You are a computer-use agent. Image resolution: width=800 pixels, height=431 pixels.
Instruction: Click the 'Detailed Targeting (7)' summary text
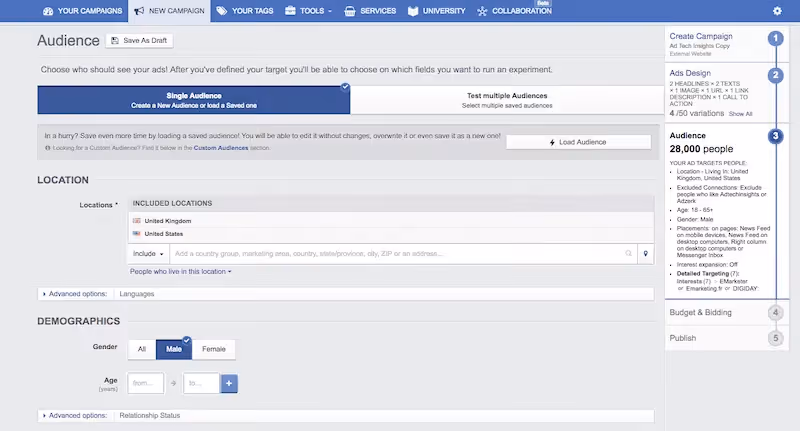[x=708, y=273]
